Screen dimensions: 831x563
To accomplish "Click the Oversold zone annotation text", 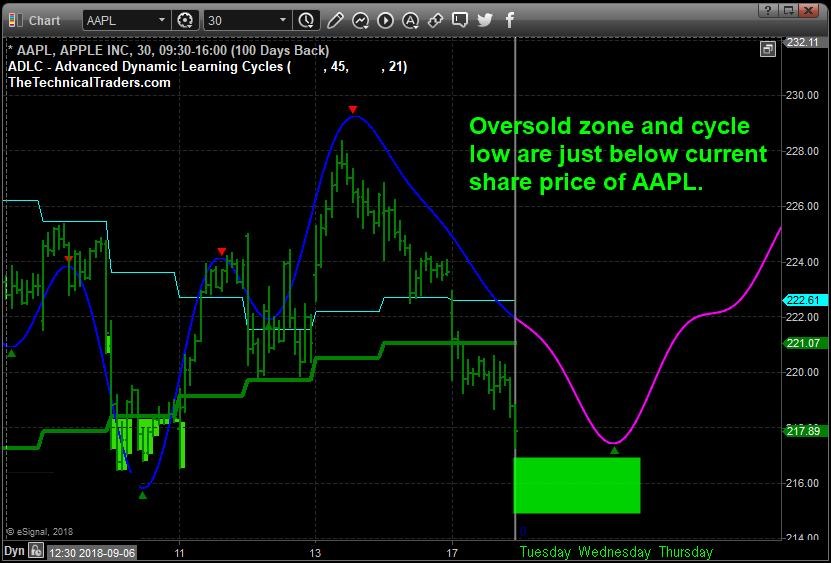I will tap(618, 154).
